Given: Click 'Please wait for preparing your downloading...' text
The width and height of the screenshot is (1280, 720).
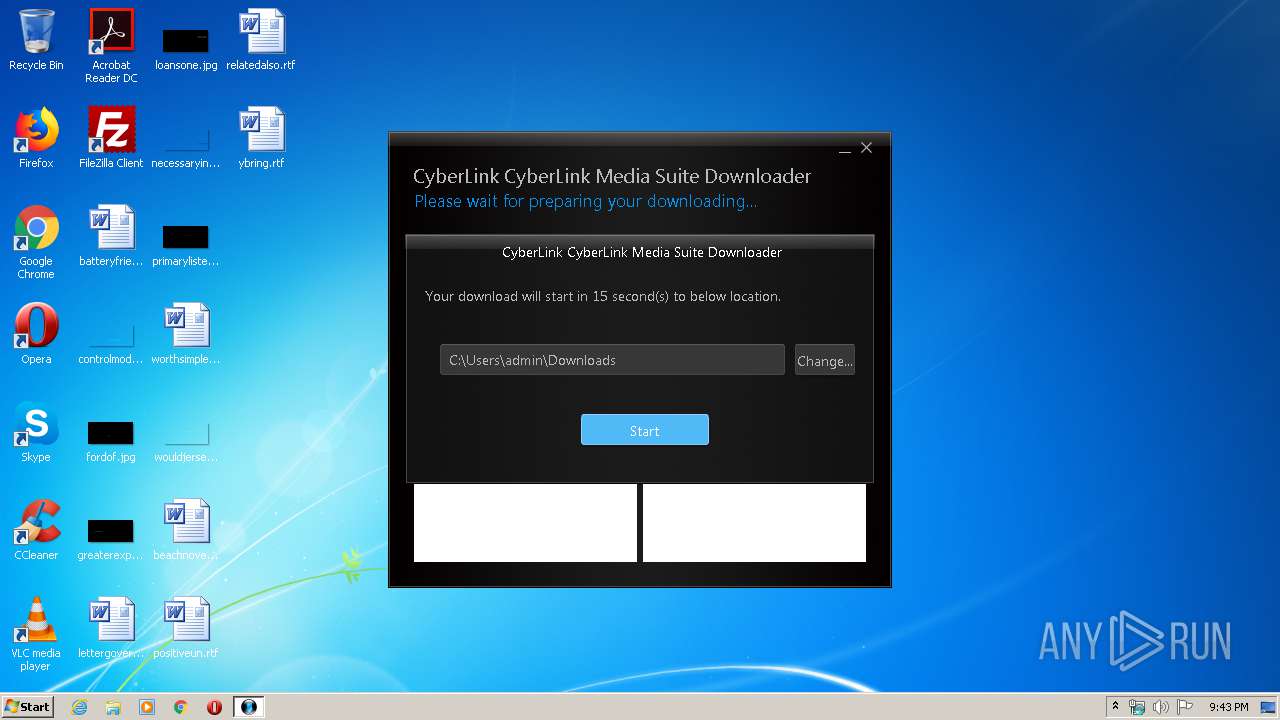Looking at the screenshot, I should [x=586, y=201].
